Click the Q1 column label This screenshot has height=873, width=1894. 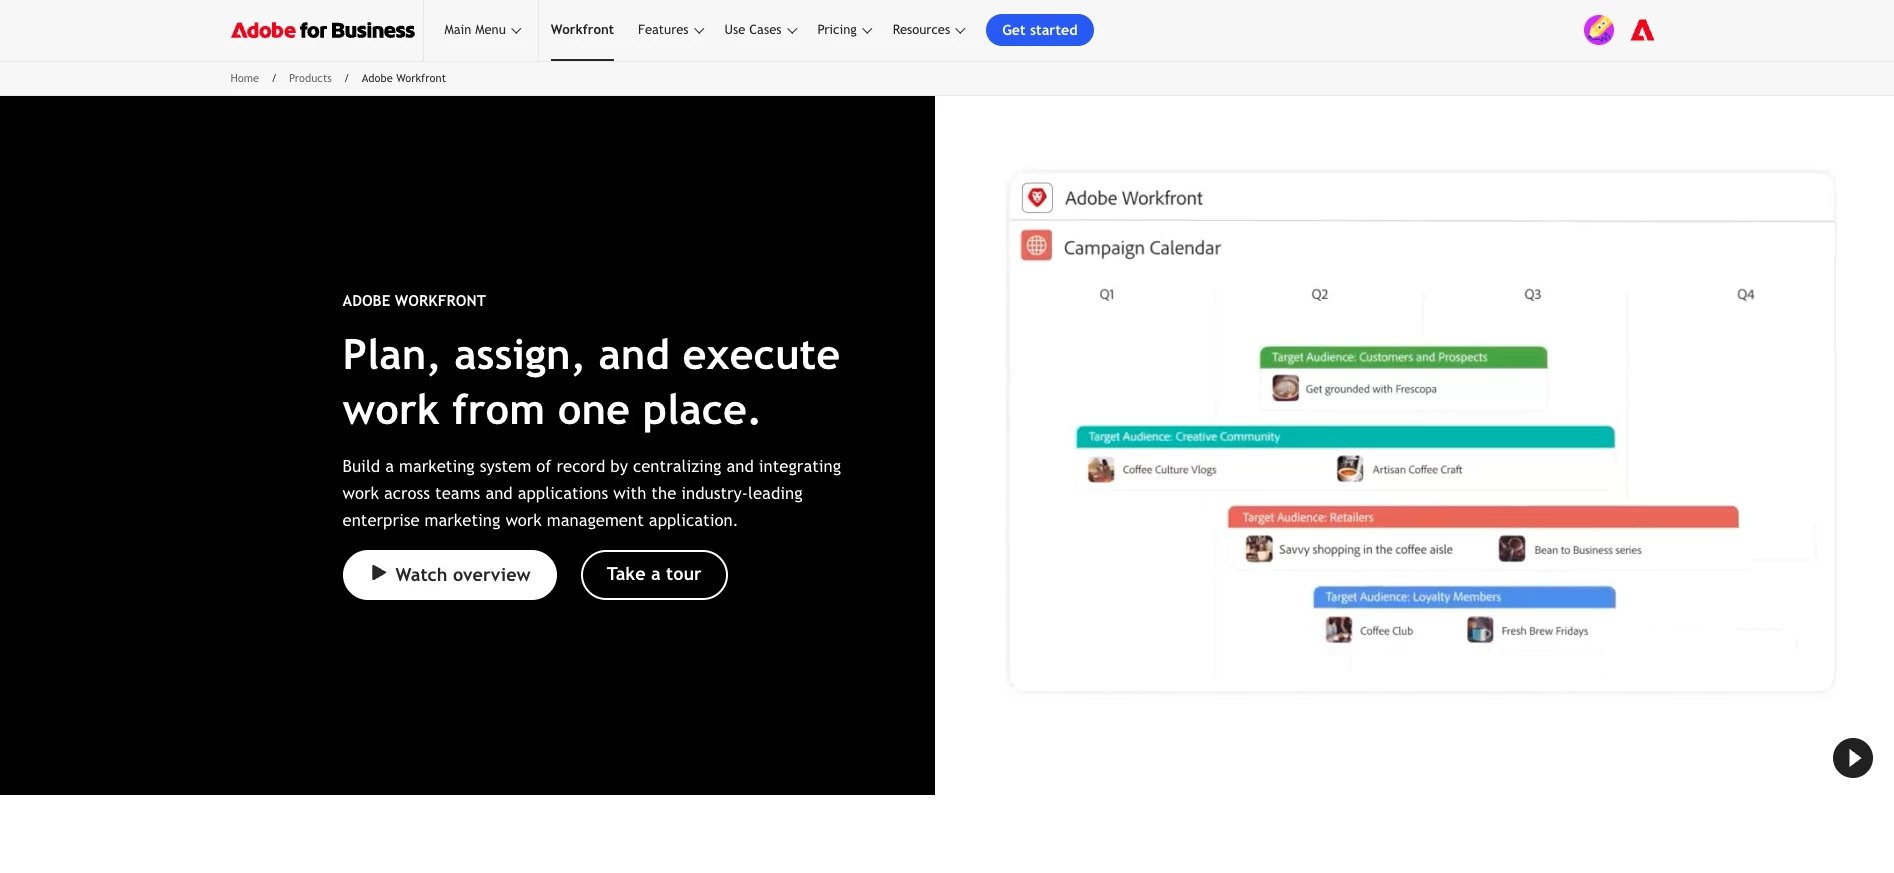click(x=1107, y=295)
